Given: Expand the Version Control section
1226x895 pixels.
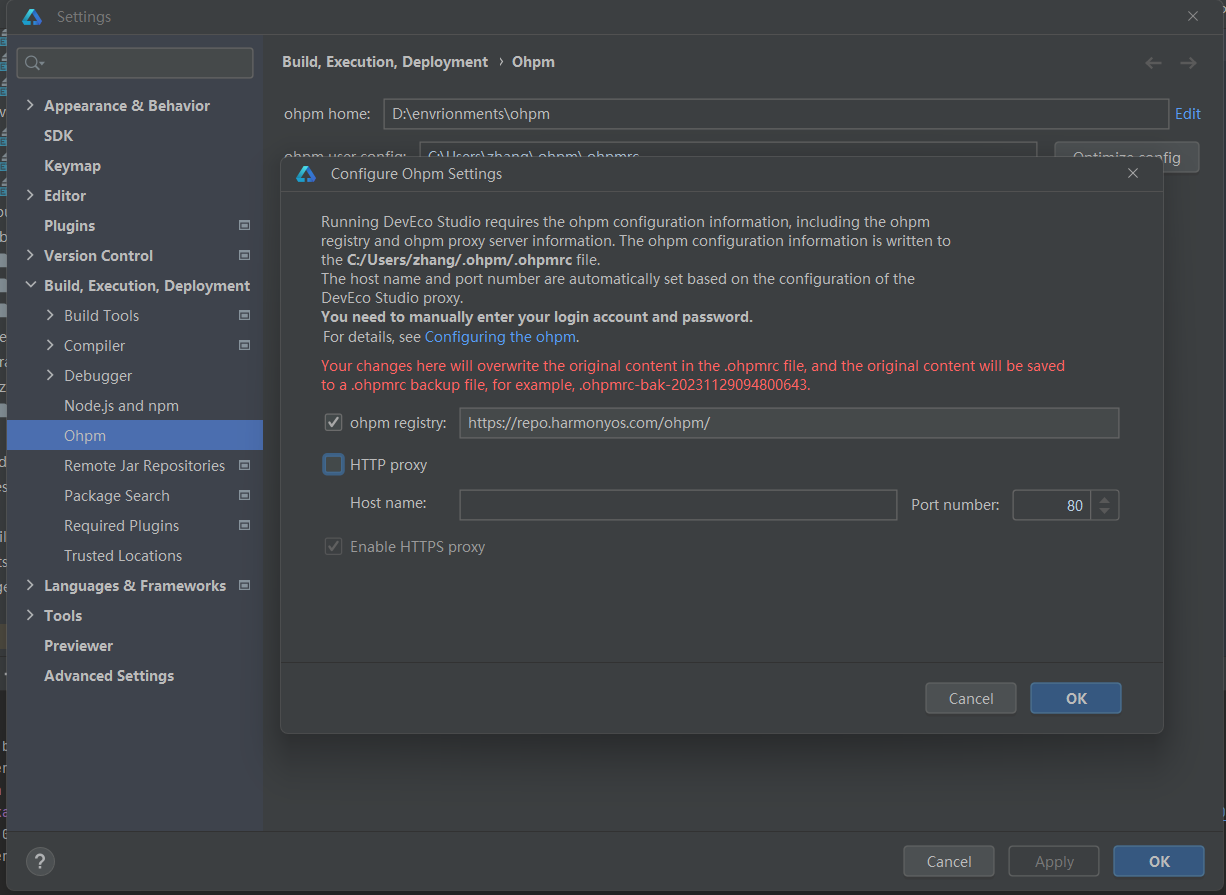Looking at the screenshot, I should (x=30, y=255).
